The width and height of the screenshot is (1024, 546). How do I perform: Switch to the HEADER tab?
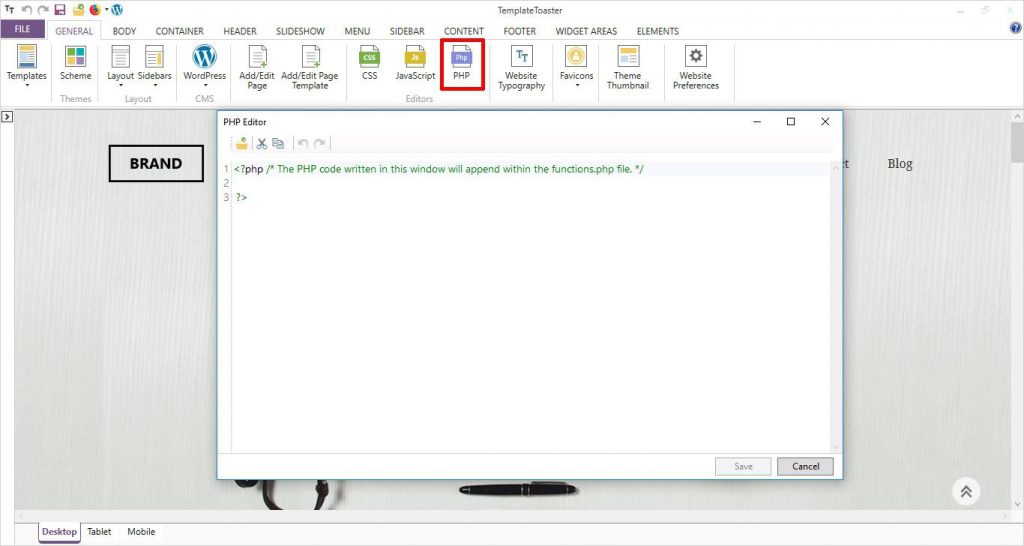click(x=240, y=31)
